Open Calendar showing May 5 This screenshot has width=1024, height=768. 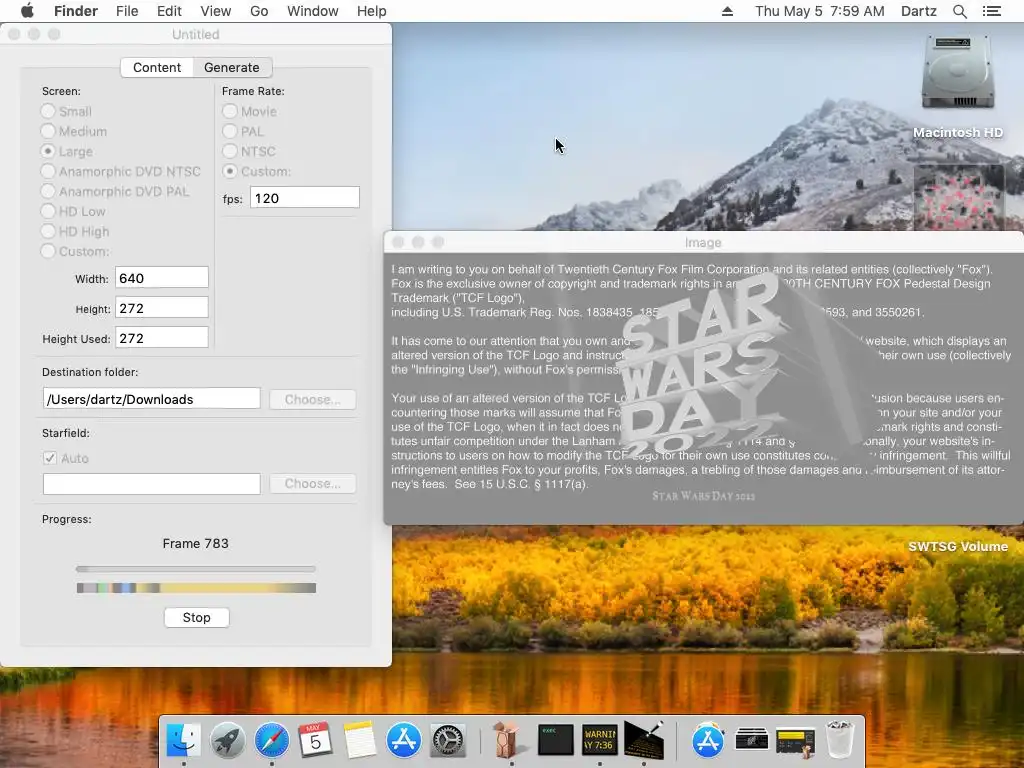click(x=315, y=740)
